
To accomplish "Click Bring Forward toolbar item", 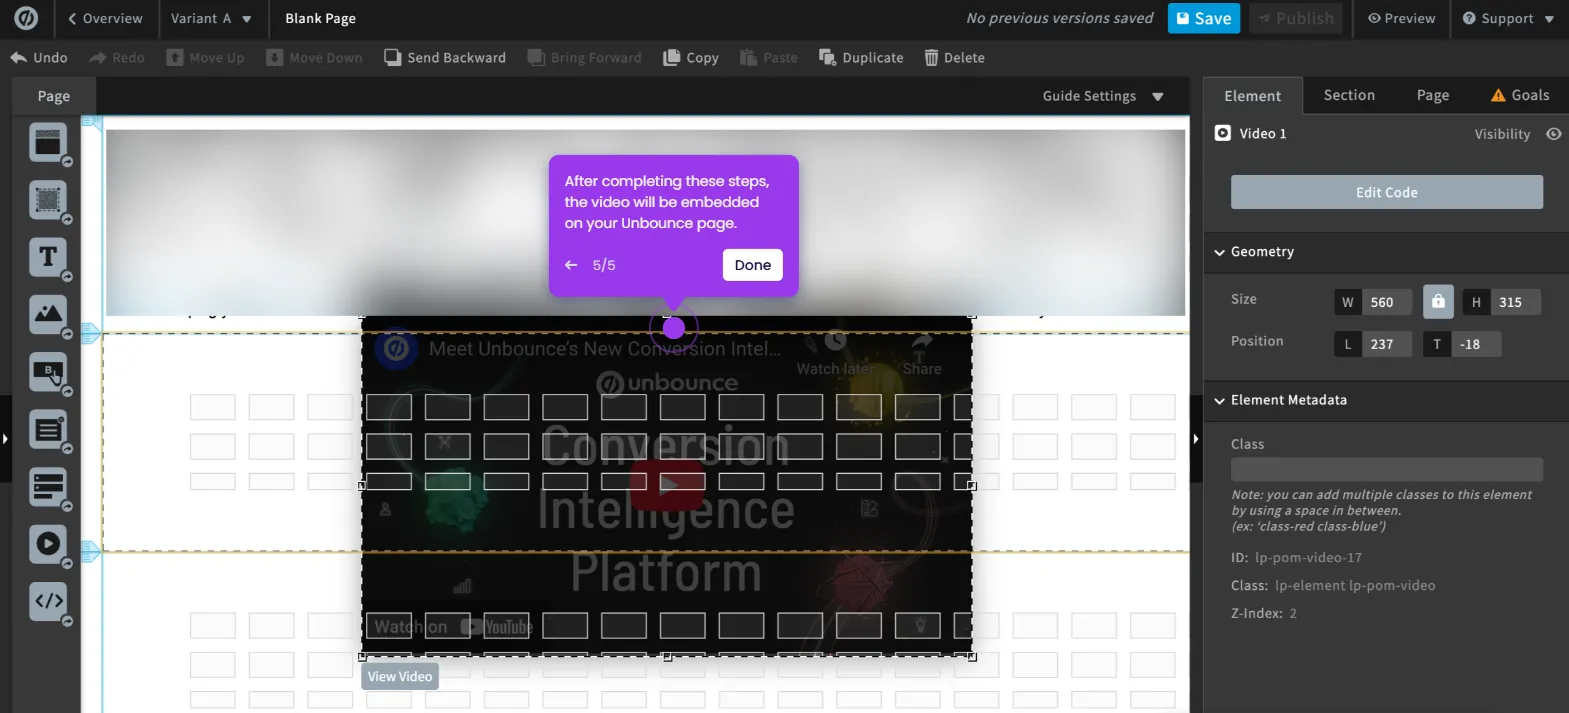I will click(585, 58).
